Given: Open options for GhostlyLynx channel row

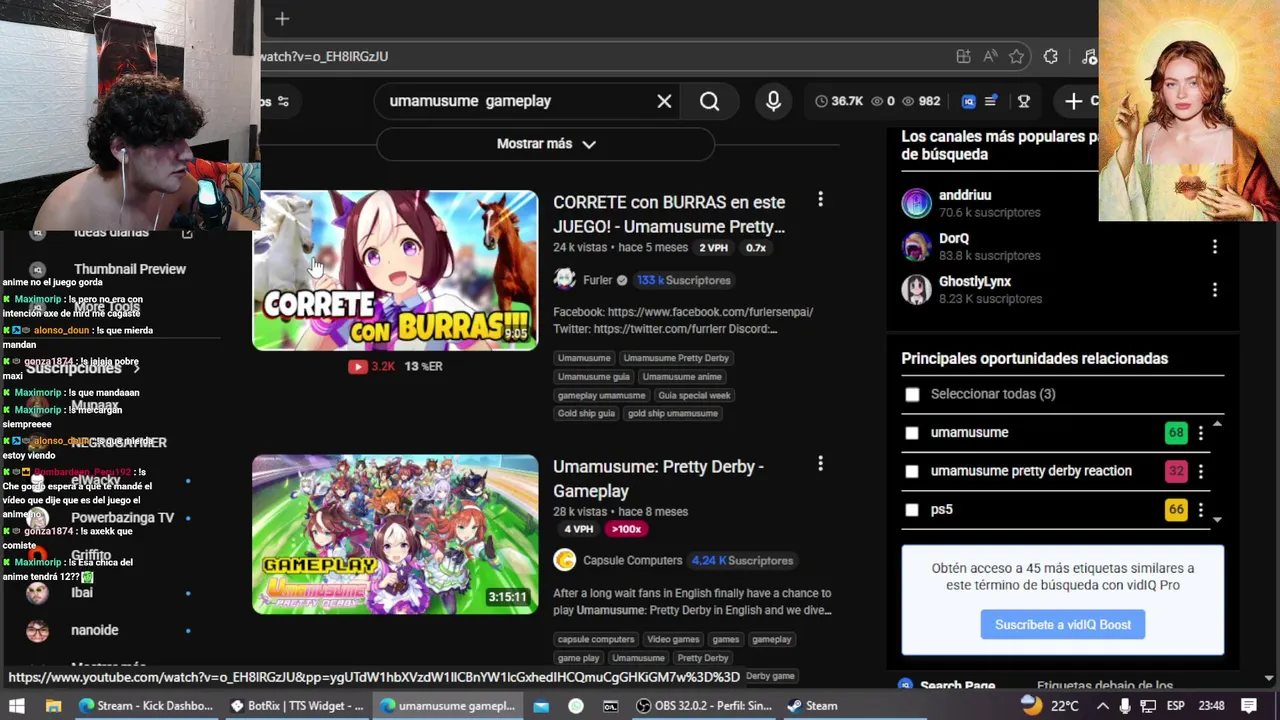Looking at the screenshot, I should point(1214,289).
